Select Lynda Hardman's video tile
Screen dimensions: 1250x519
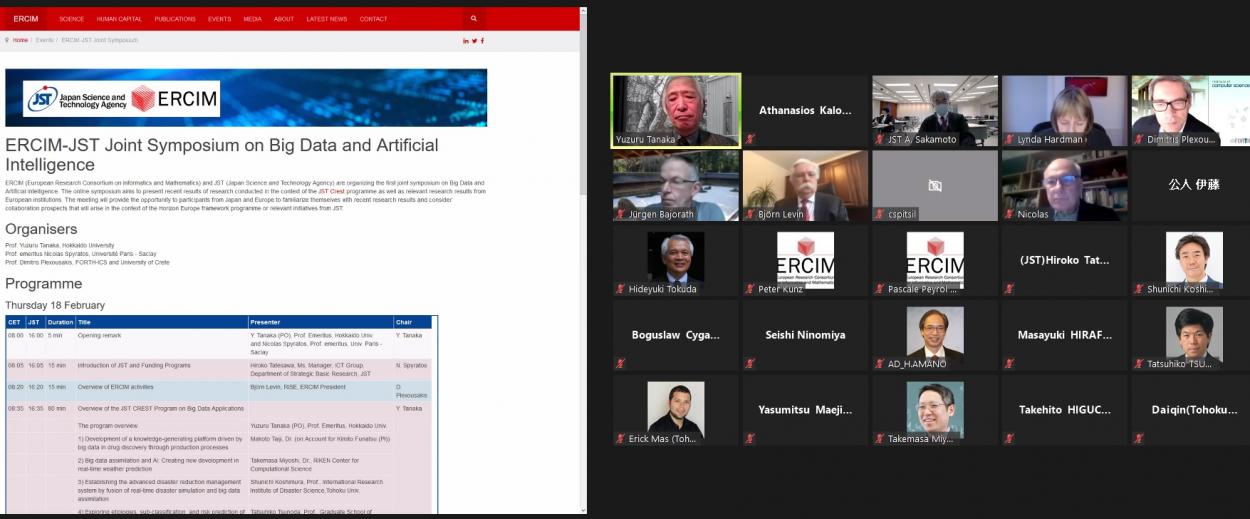[1065, 110]
